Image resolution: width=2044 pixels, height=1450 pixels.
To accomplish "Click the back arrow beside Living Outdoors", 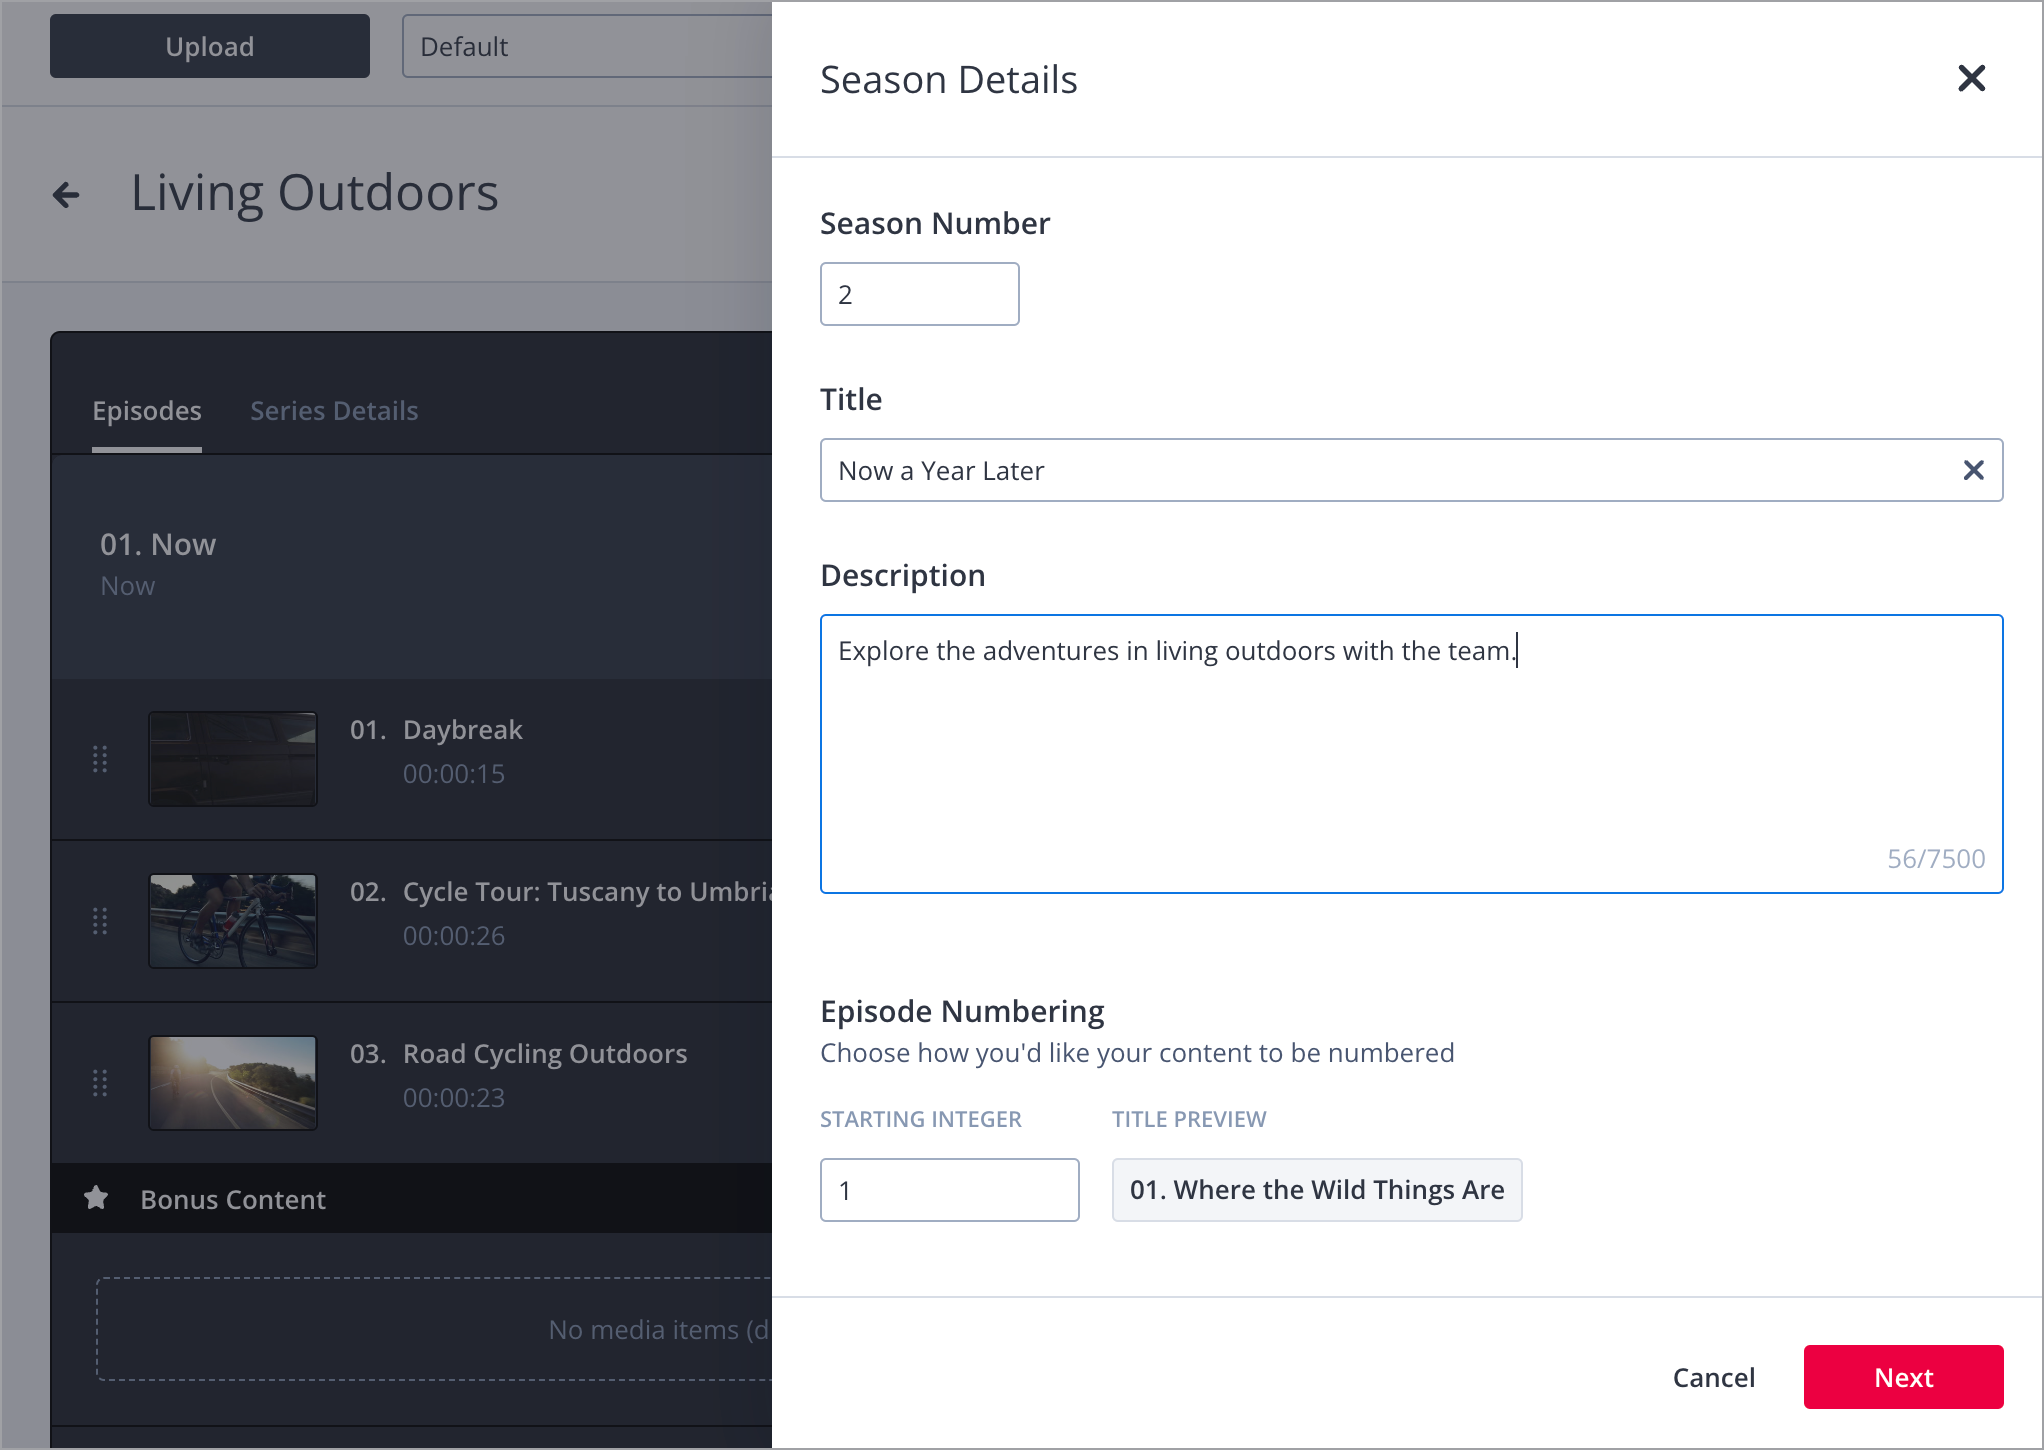I will click(66, 194).
